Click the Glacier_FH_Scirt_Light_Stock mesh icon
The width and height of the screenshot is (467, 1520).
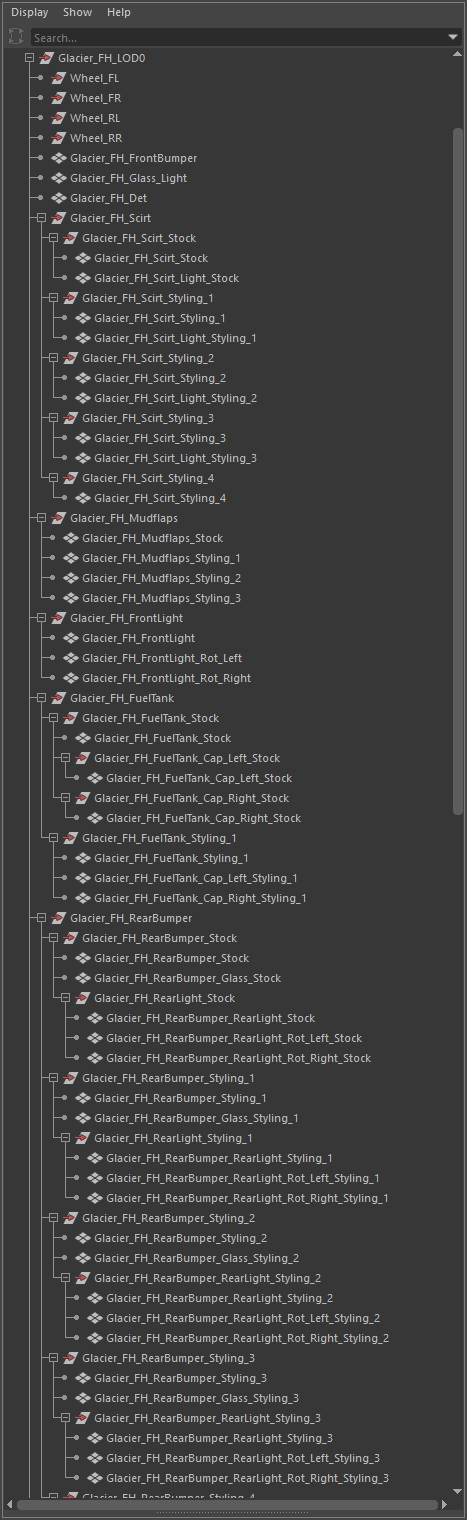[x=82, y=278]
